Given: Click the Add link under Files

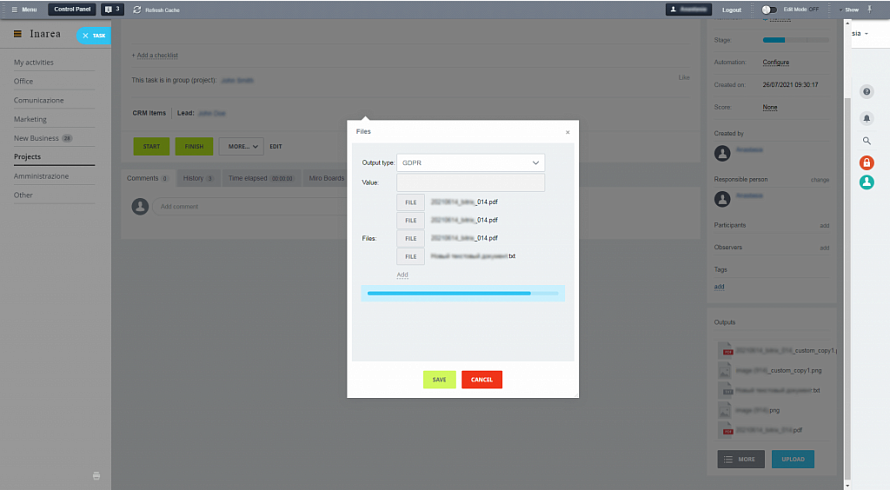Looking at the screenshot, I should click(x=402, y=274).
